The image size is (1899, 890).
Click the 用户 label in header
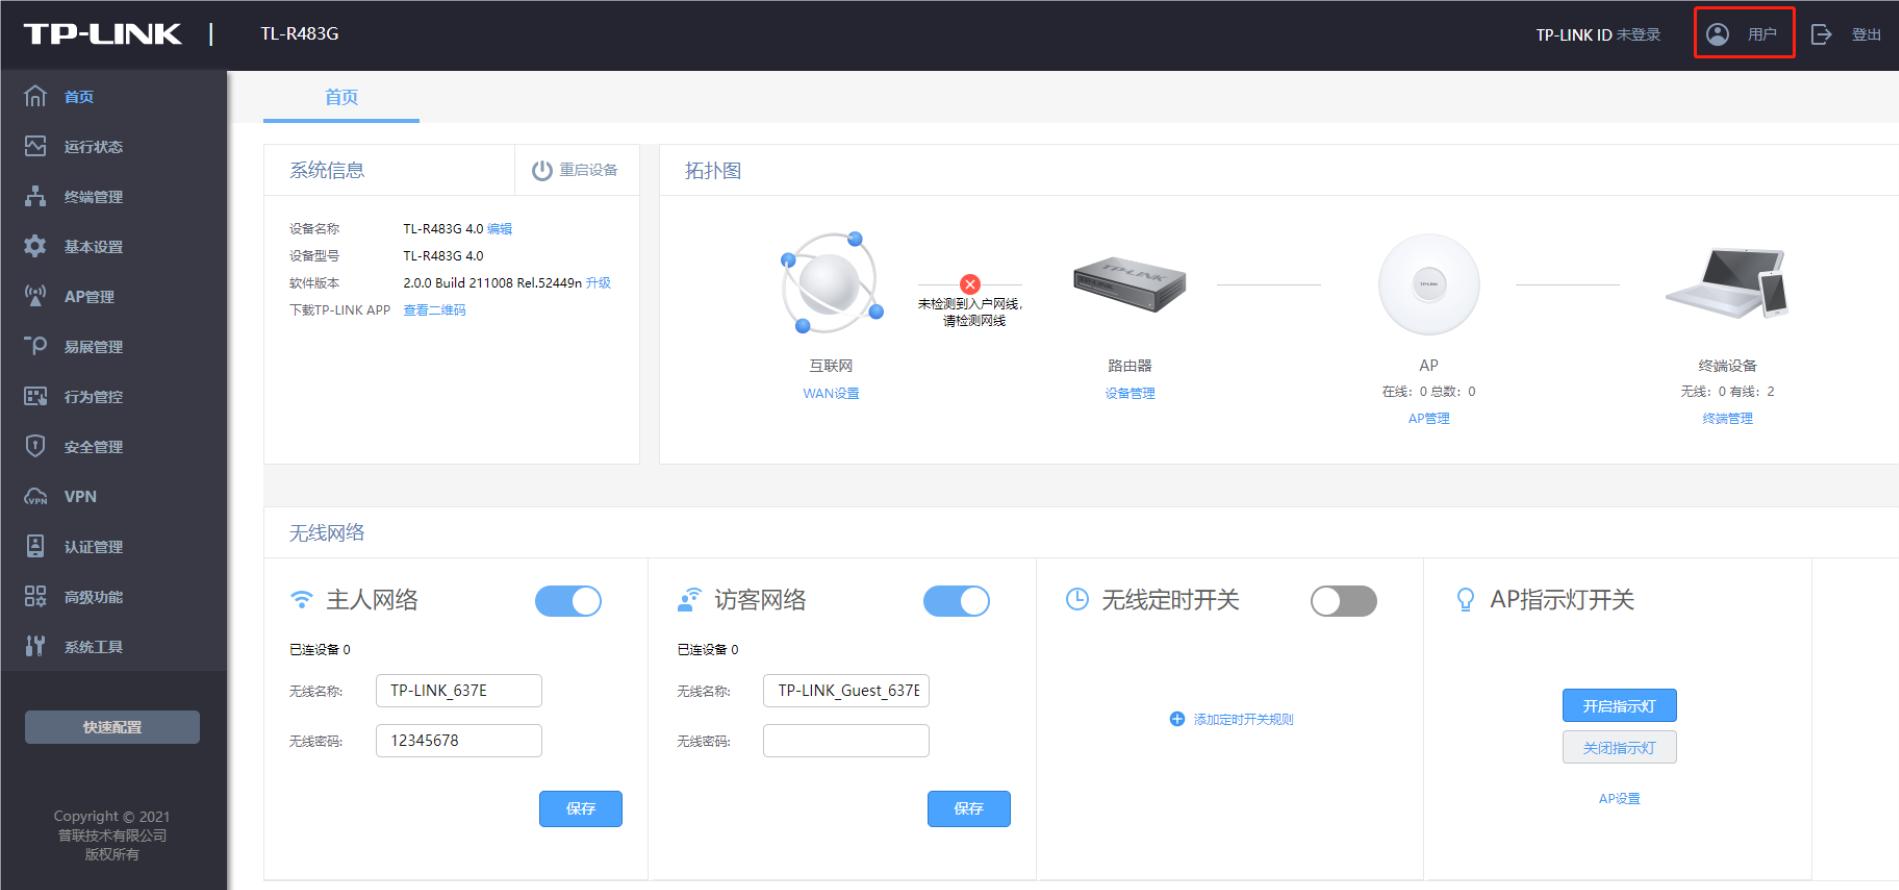pos(1762,35)
